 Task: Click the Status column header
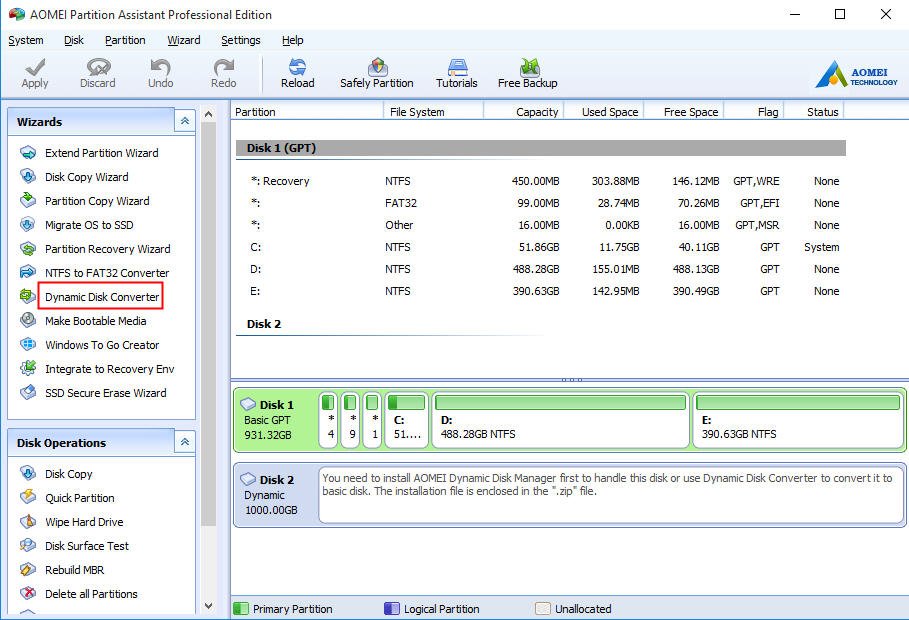coord(814,112)
